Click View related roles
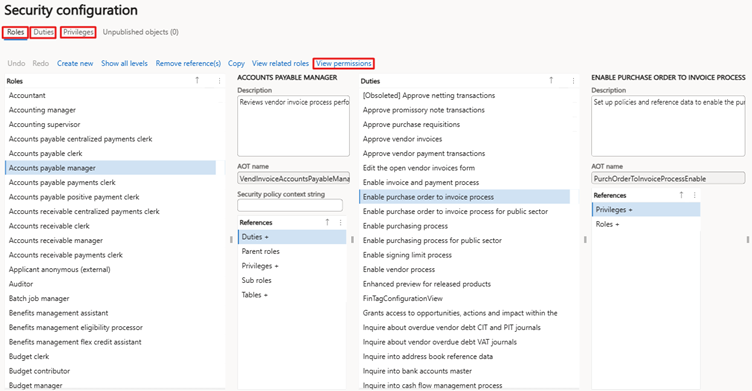 pos(280,63)
